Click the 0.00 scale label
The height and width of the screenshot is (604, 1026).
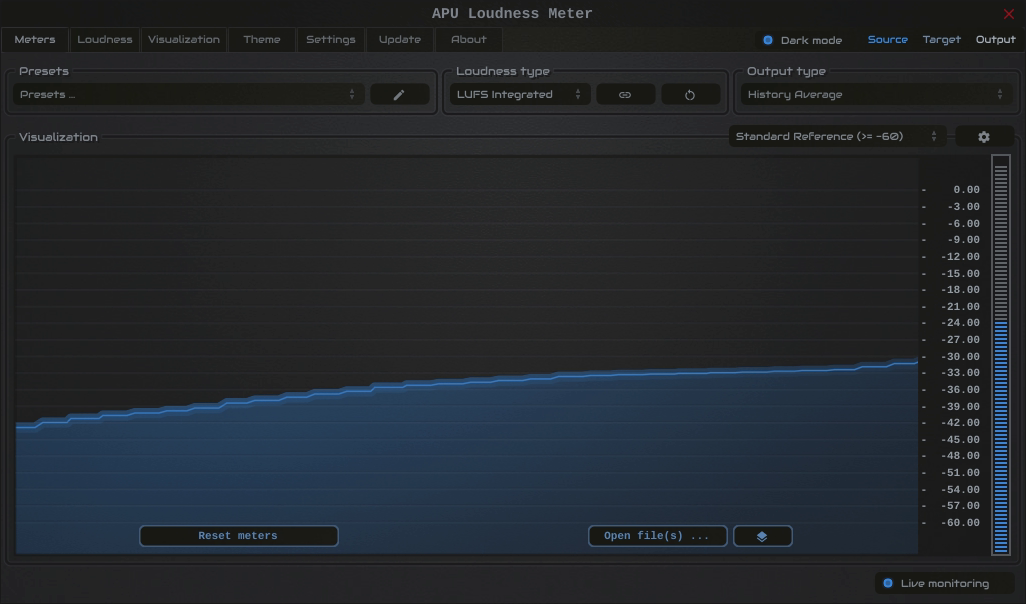(966, 190)
